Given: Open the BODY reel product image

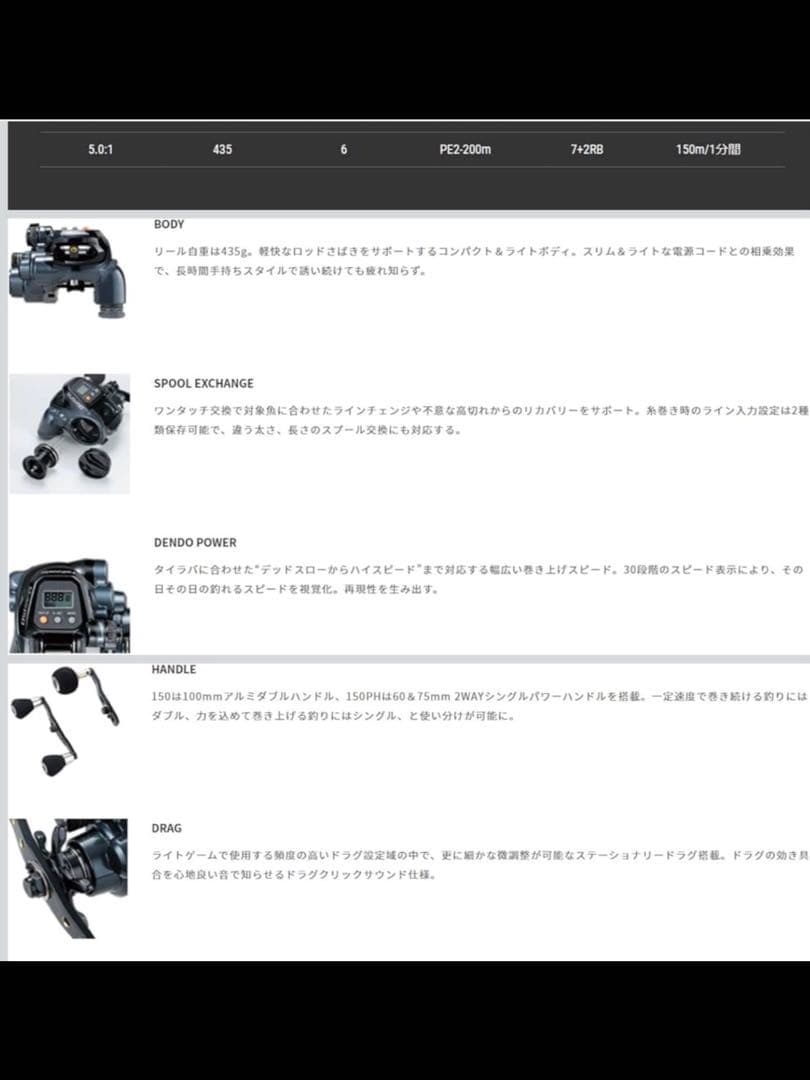Looking at the screenshot, I should [68, 269].
